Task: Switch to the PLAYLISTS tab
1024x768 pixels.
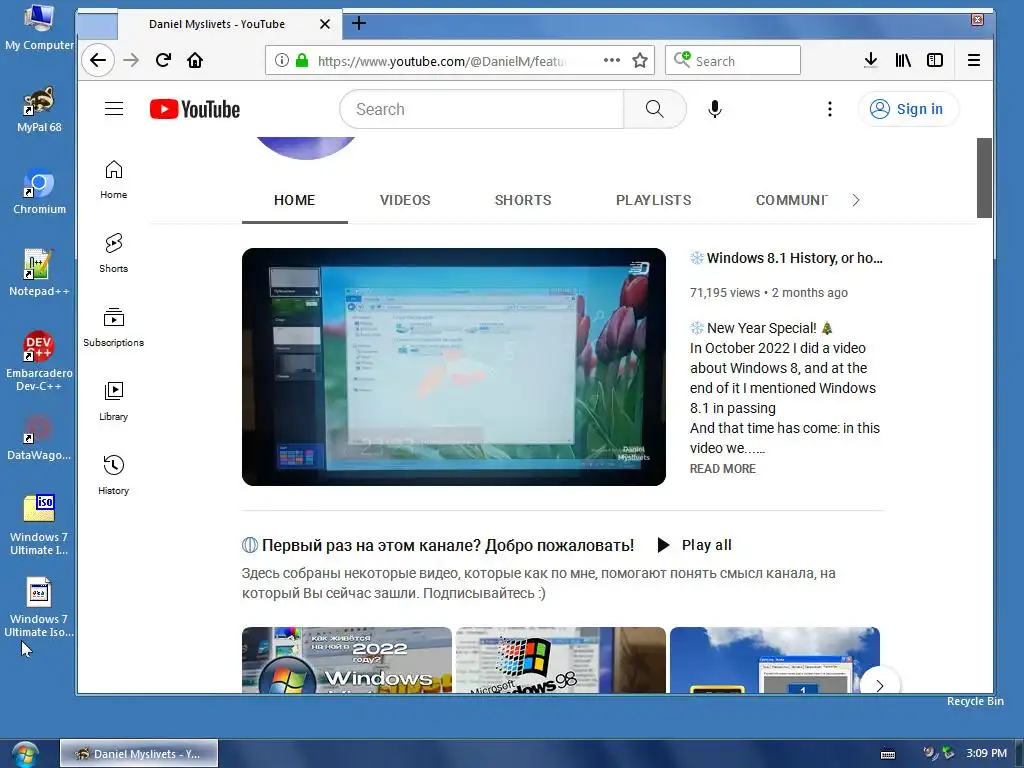Action: click(654, 200)
